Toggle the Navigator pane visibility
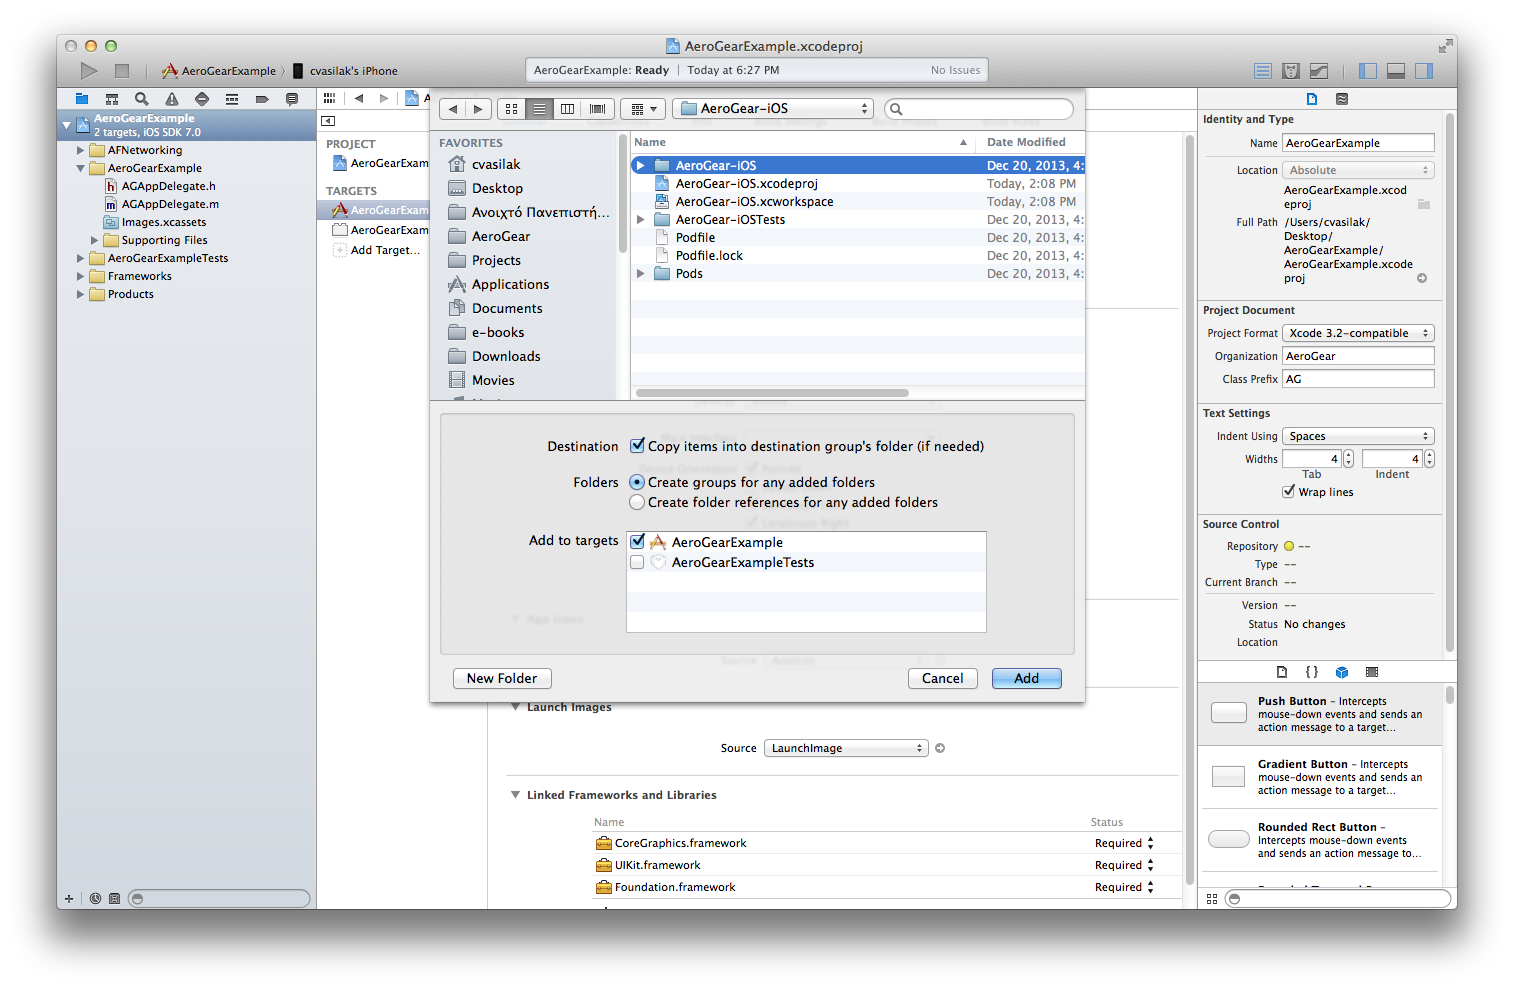1514x988 pixels. pos(1368,71)
